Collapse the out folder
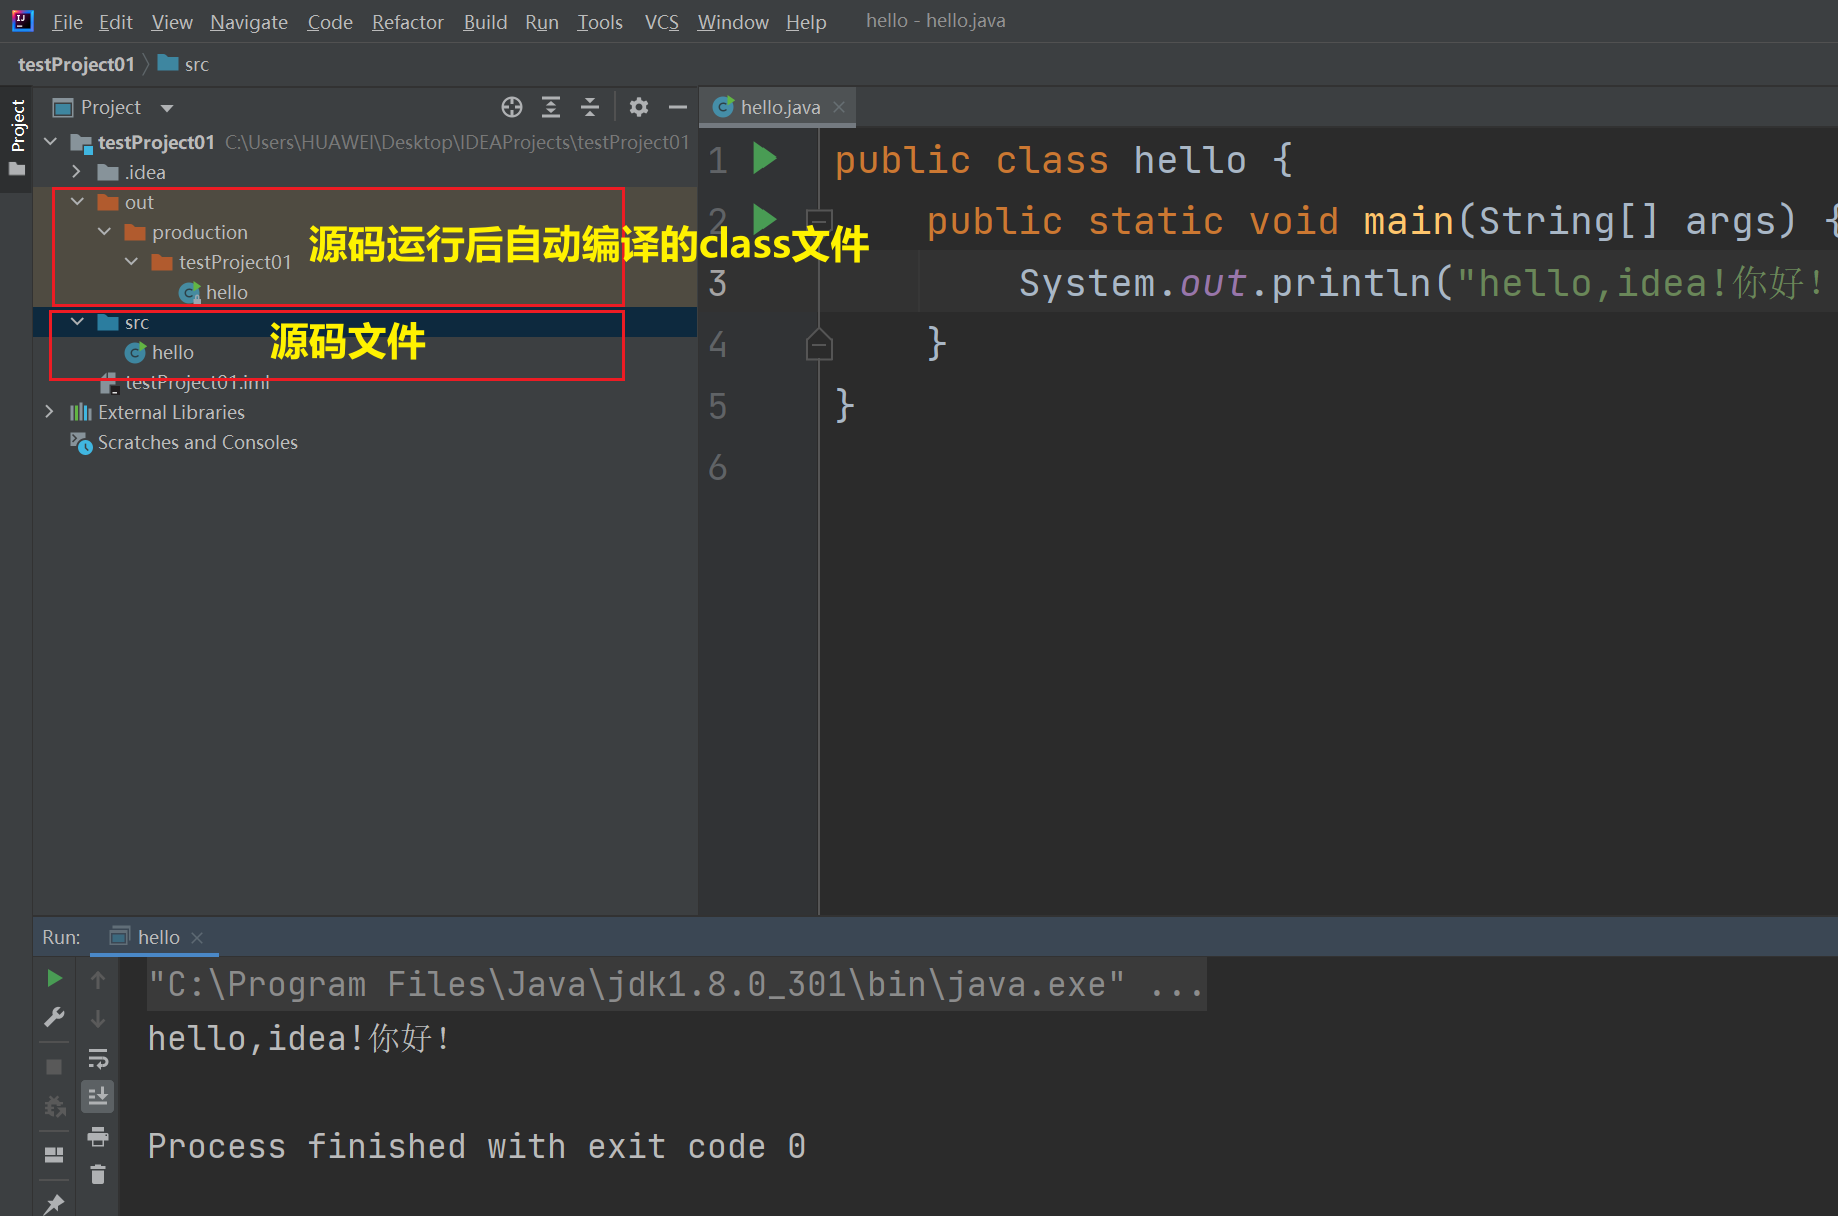The width and height of the screenshot is (1838, 1216). tap(77, 202)
